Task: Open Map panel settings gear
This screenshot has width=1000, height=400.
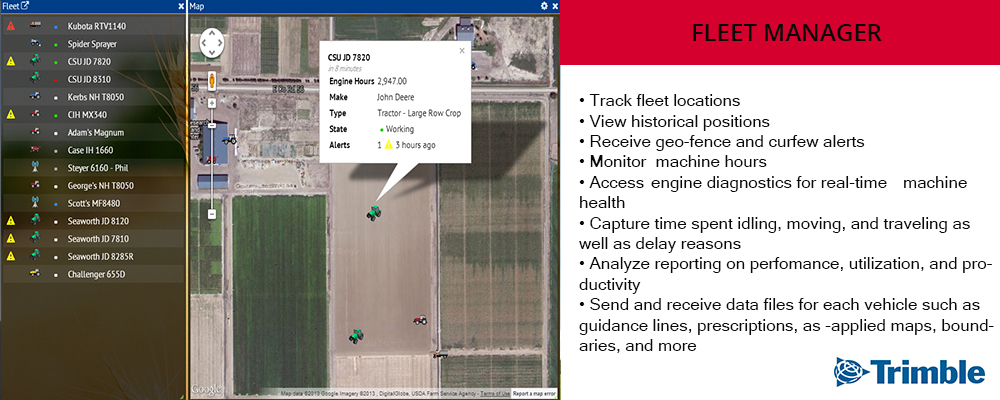Action: [x=544, y=6]
